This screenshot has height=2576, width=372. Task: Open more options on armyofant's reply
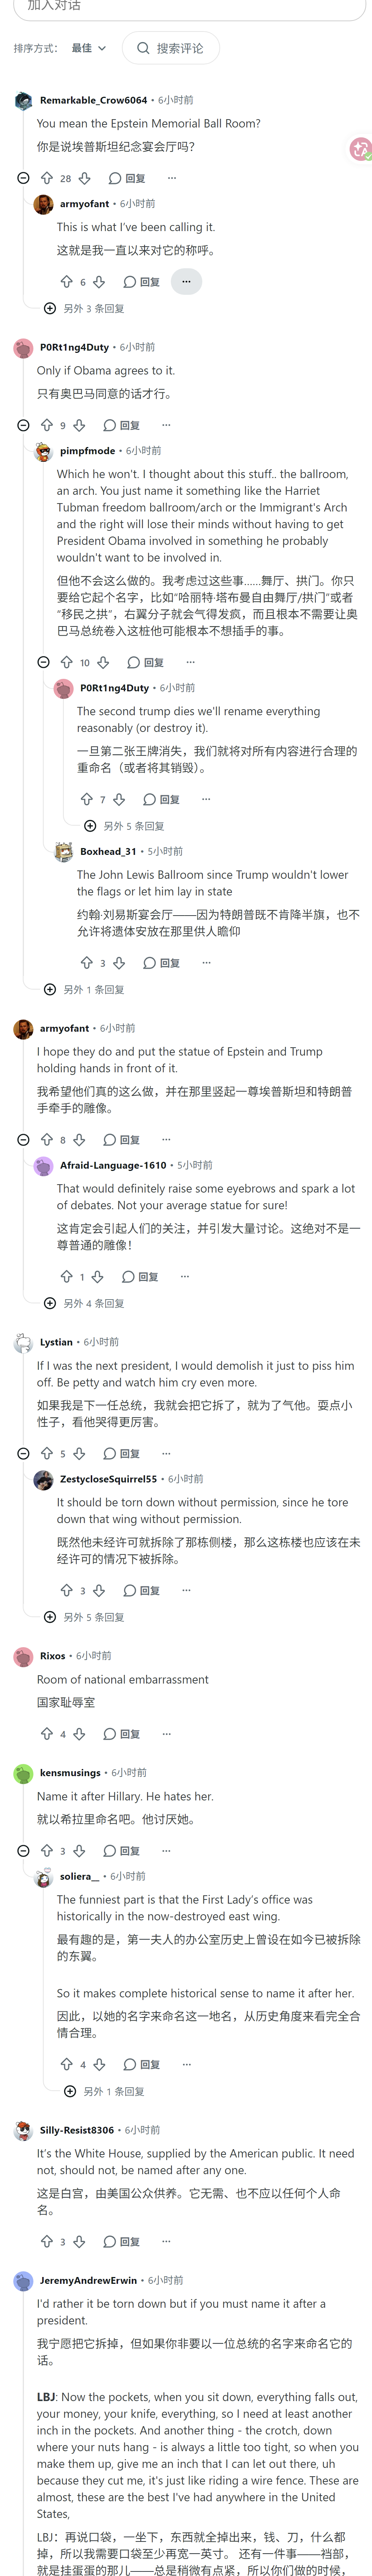click(x=186, y=282)
